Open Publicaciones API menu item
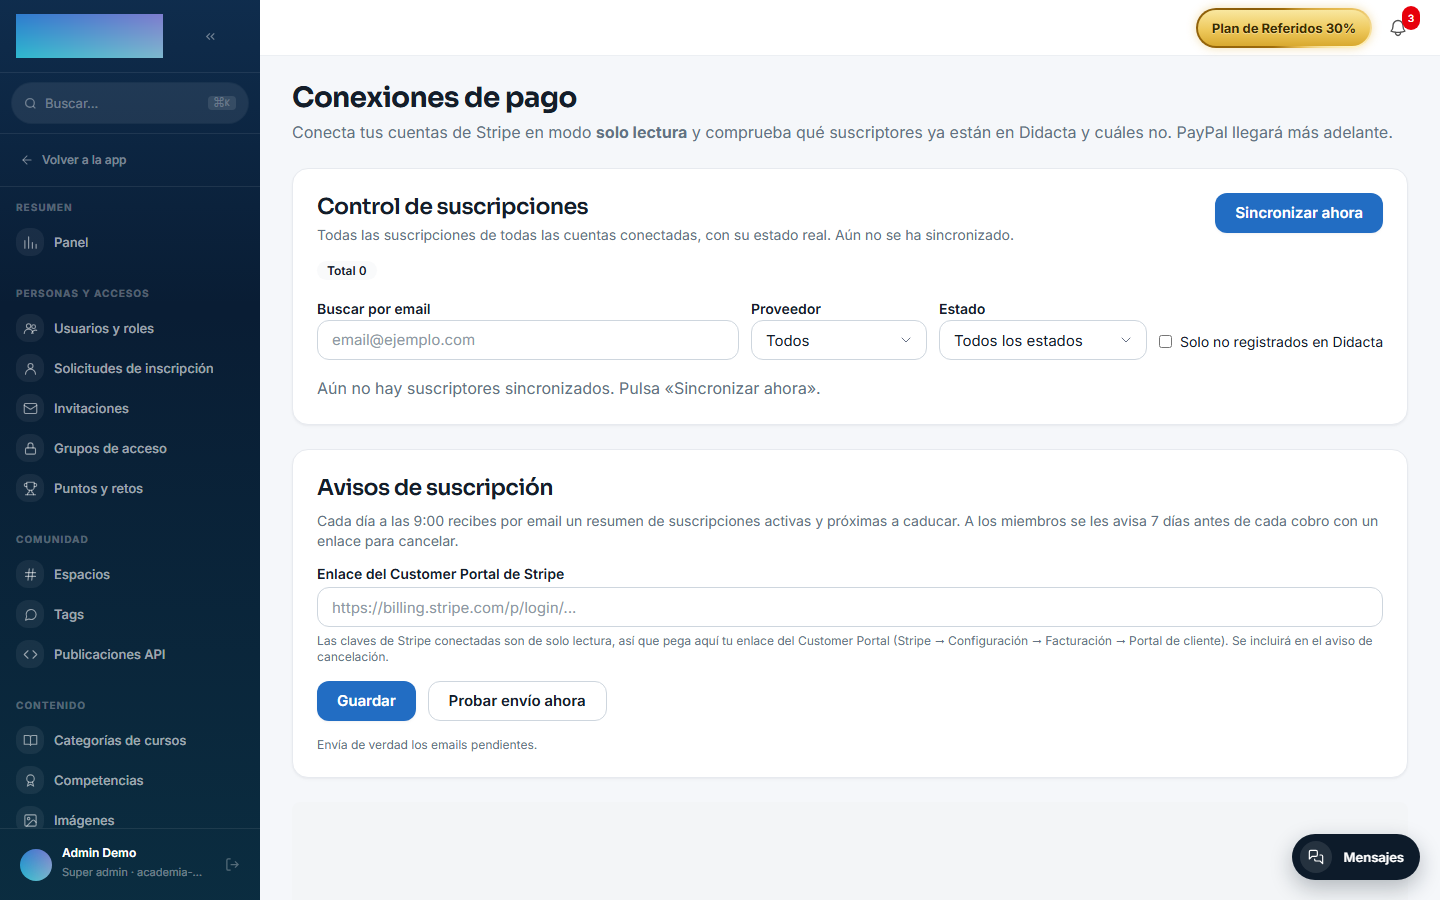The height and width of the screenshot is (900, 1440). 130,655
